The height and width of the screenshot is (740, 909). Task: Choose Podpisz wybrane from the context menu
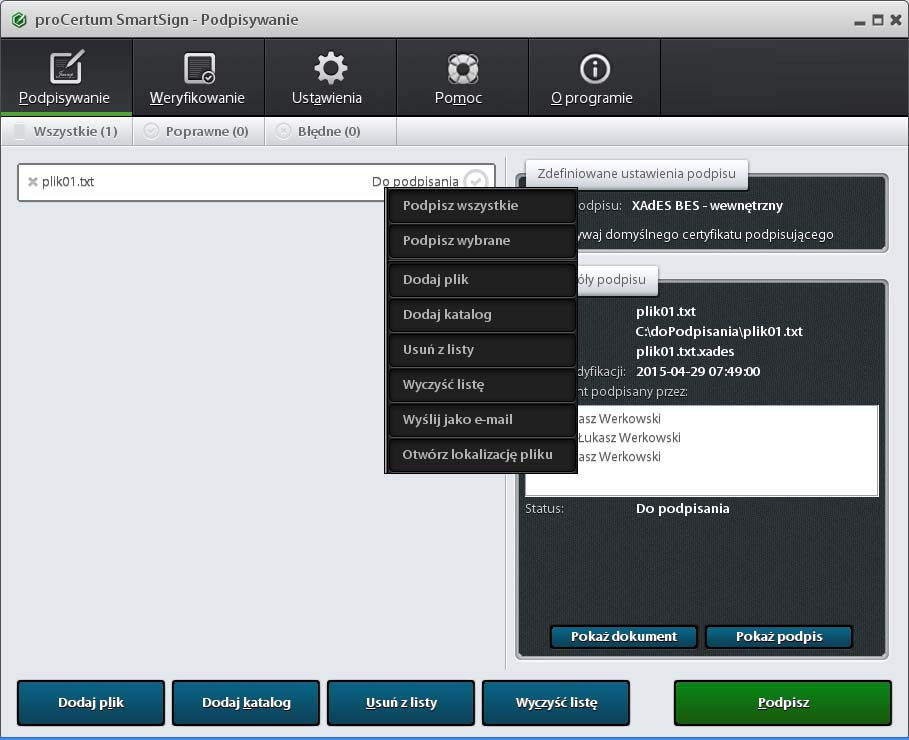(x=482, y=241)
